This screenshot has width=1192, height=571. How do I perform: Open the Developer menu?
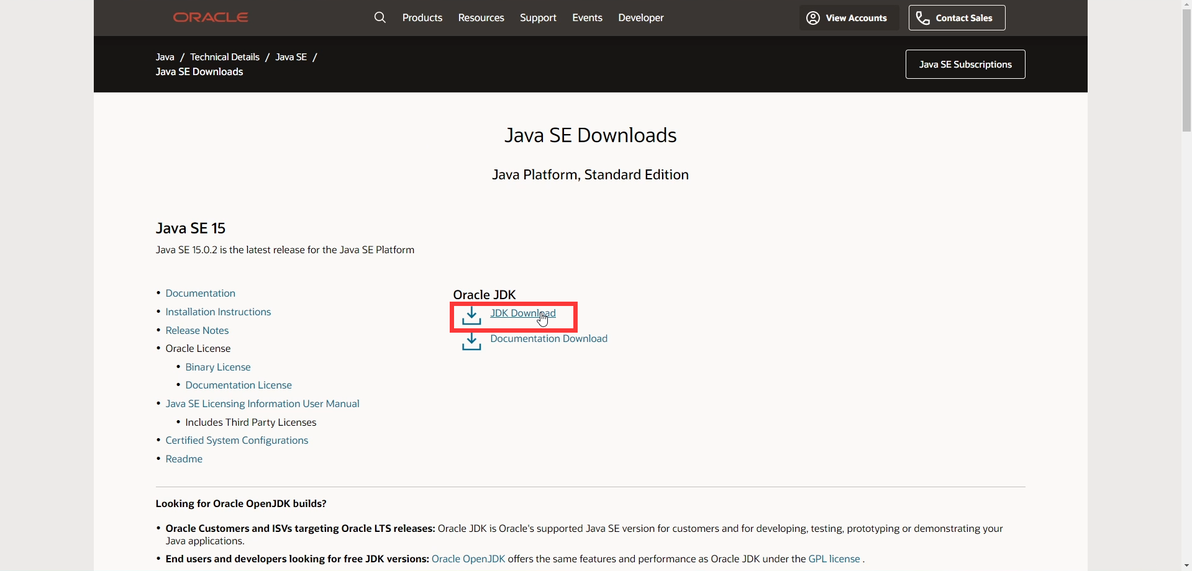641,18
